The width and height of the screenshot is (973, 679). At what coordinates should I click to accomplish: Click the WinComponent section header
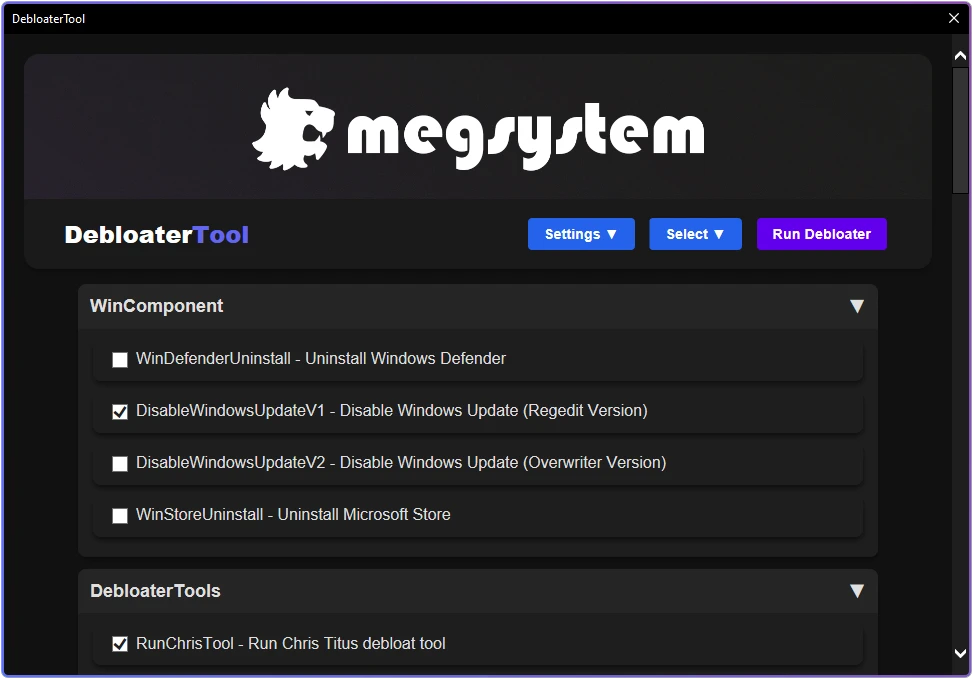(478, 306)
